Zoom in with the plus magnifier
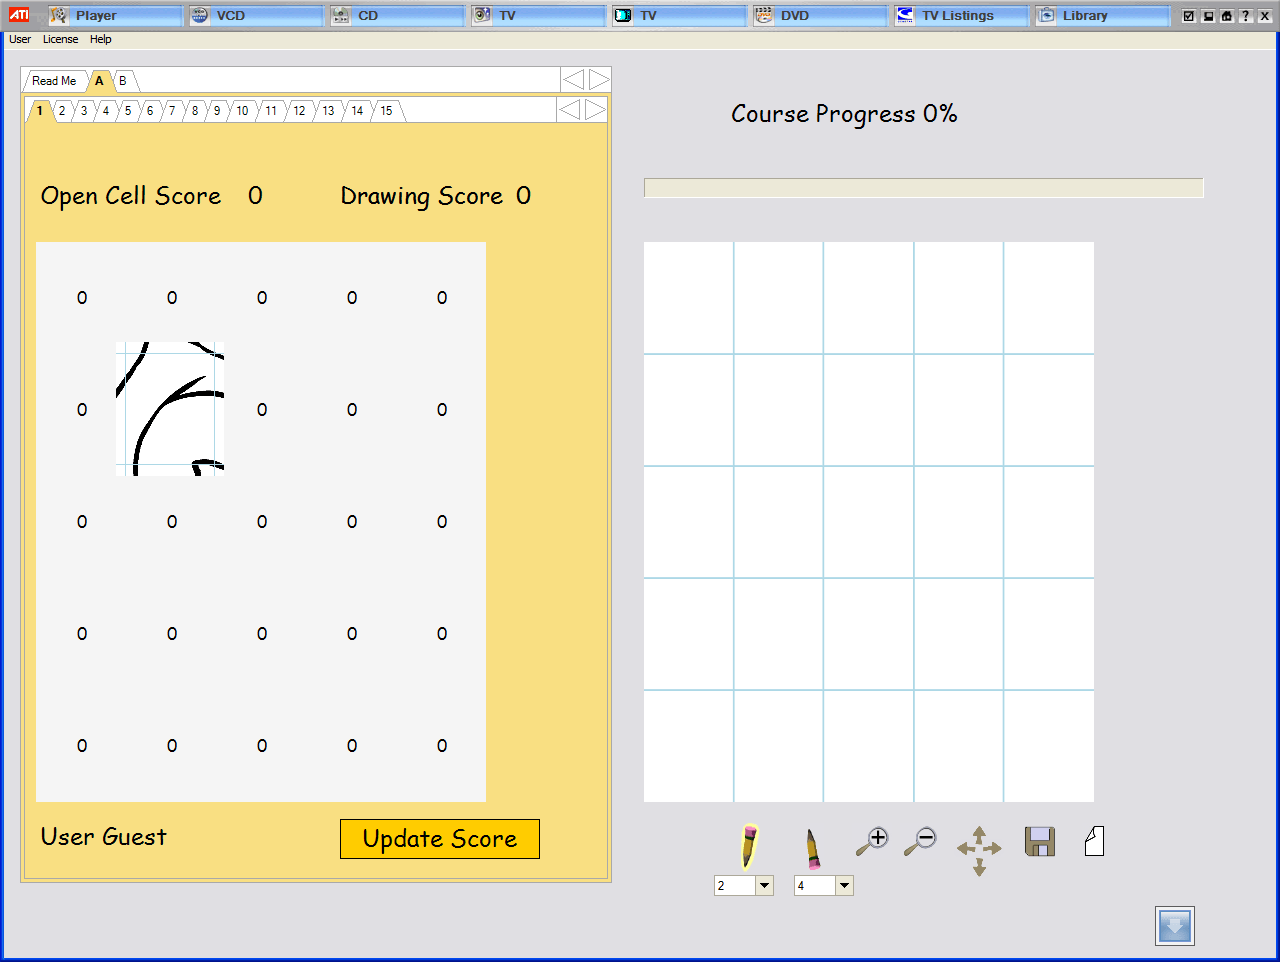Screen dimensions: 1280x962 point(872,842)
